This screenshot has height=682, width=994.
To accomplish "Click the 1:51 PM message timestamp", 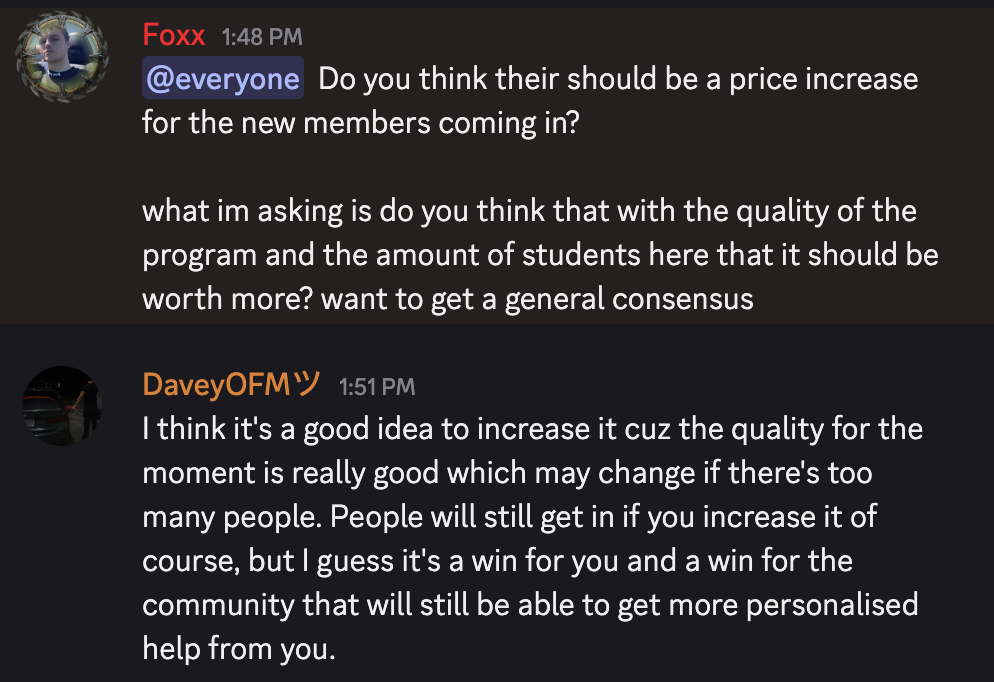I will pos(377,385).
